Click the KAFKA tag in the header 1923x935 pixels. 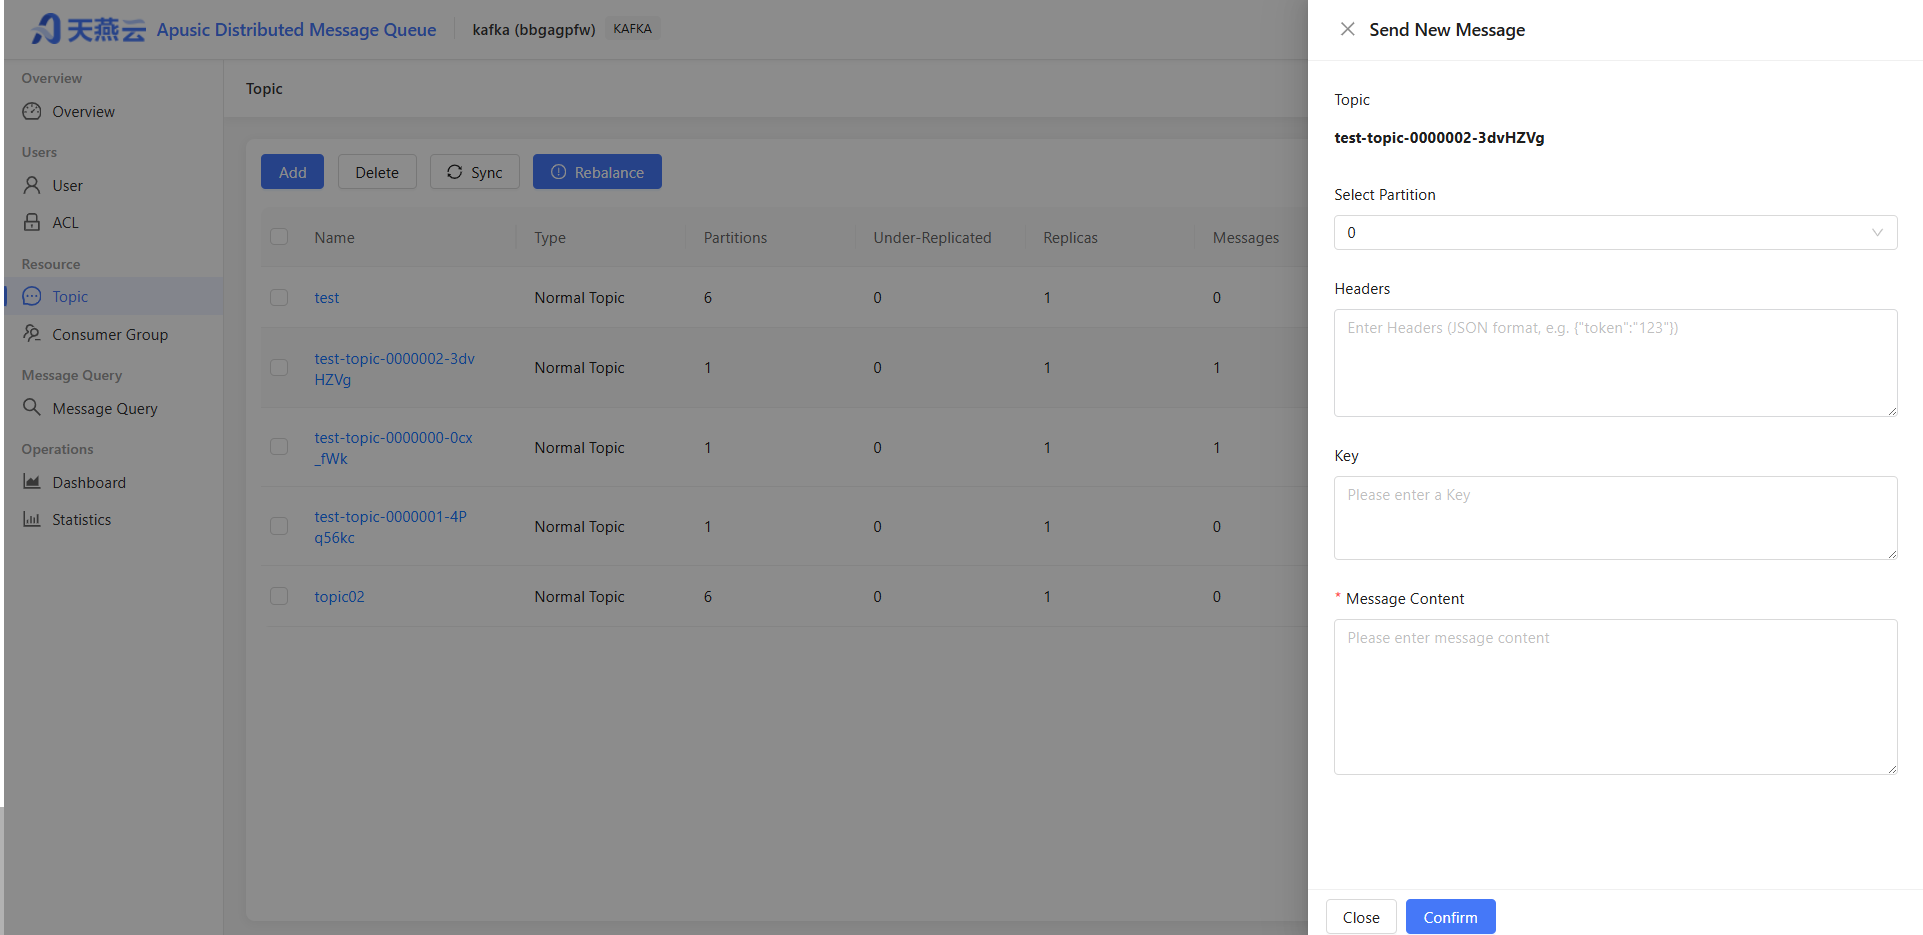point(632,29)
